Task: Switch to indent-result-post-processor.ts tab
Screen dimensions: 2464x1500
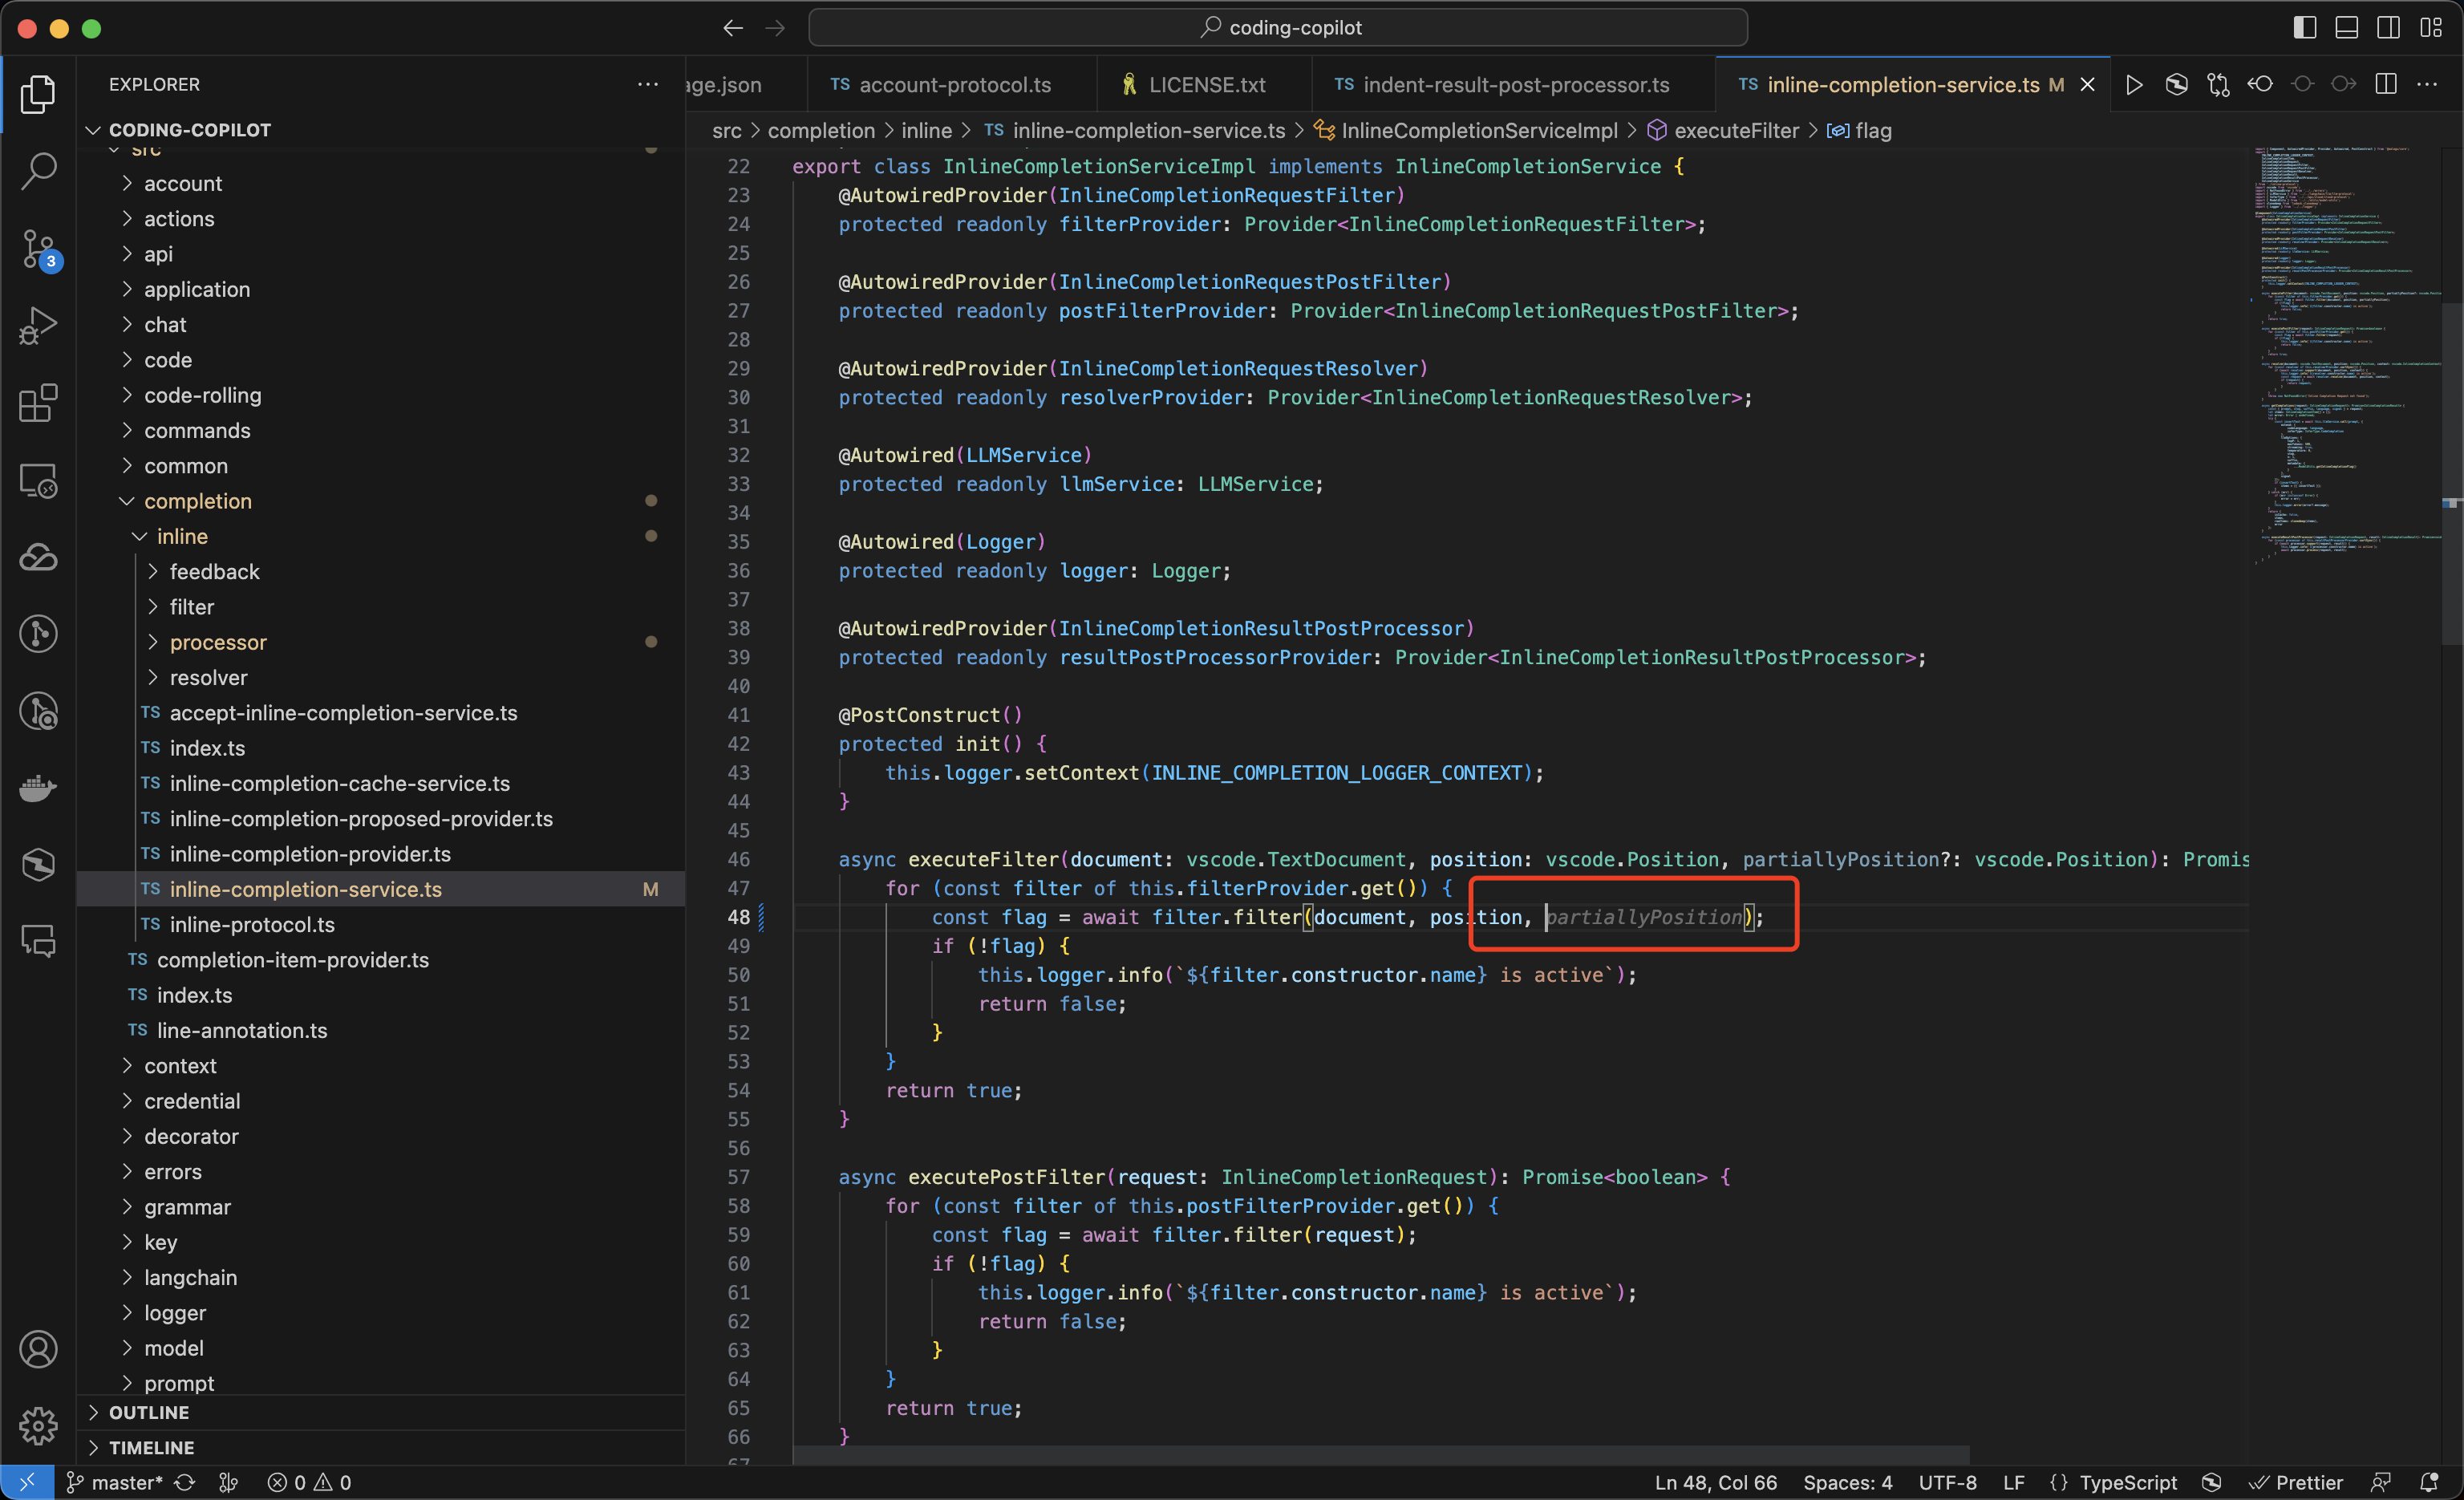Action: pyautogui.click(x=1515, y=85)
